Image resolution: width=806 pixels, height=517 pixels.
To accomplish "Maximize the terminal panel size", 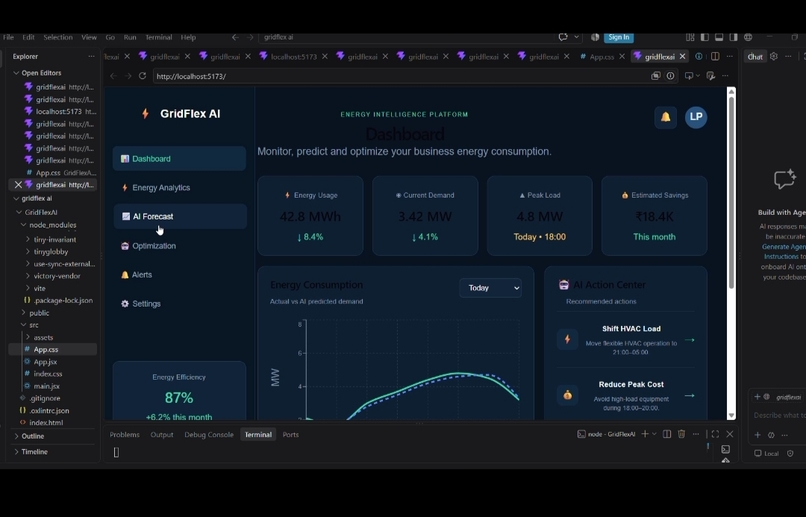I will (x=715, y=434).
